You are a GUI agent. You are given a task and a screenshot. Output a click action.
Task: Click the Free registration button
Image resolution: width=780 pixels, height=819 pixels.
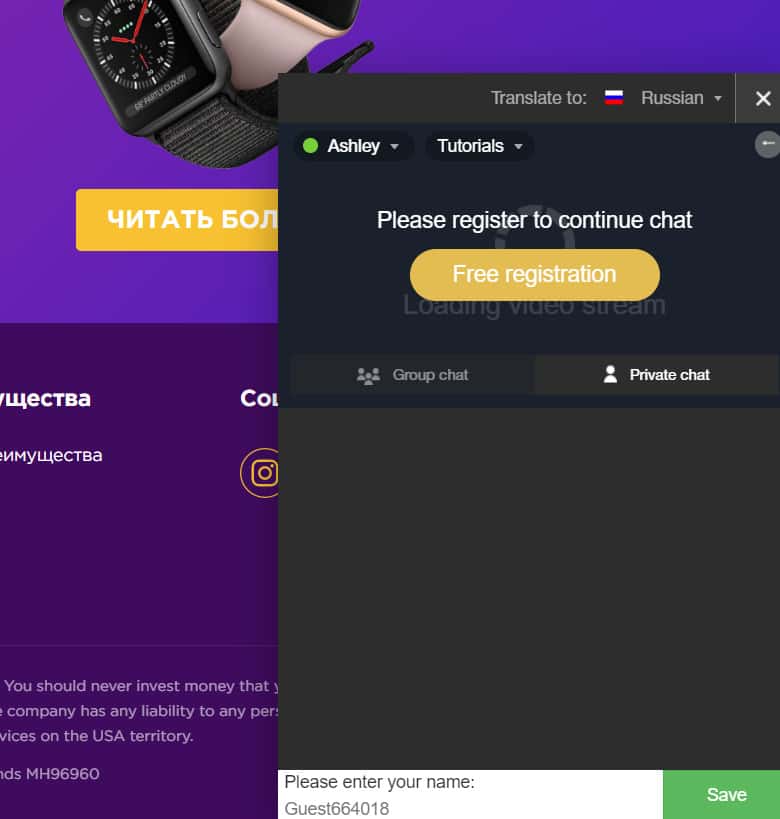[534, 274]
